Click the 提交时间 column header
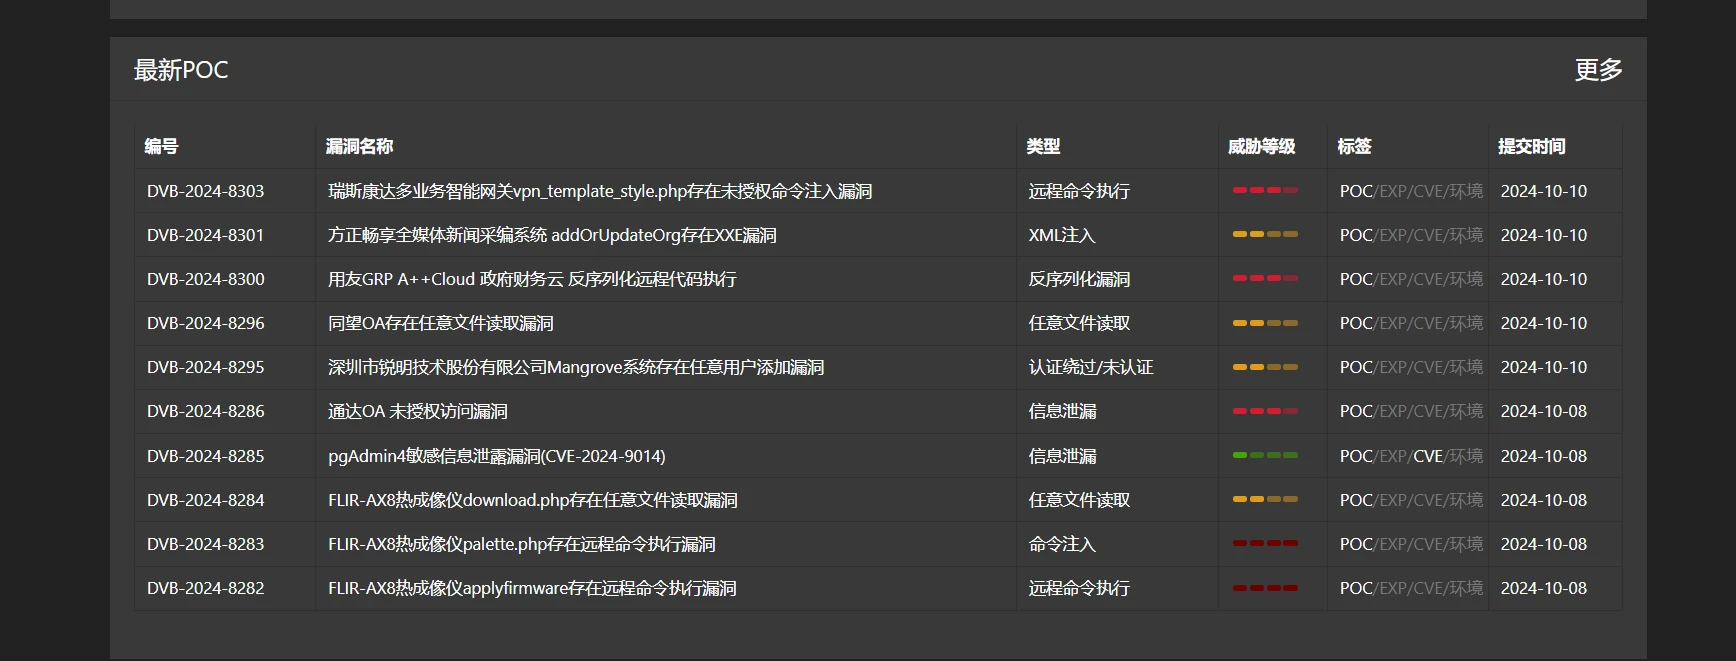The height and width of the screenshot is (661, 1736). [1531, 146]
